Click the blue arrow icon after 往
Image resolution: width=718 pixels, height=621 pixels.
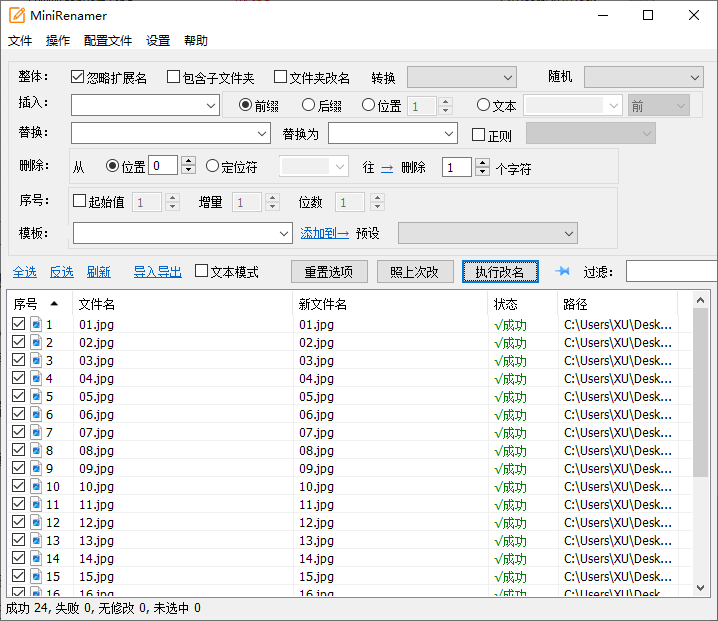pyautogui.click(x=387, y=169)
